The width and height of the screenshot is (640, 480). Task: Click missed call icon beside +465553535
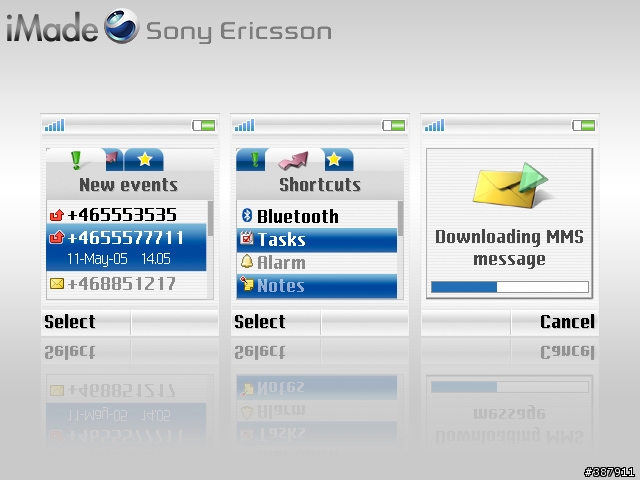[x=57, y=215]
